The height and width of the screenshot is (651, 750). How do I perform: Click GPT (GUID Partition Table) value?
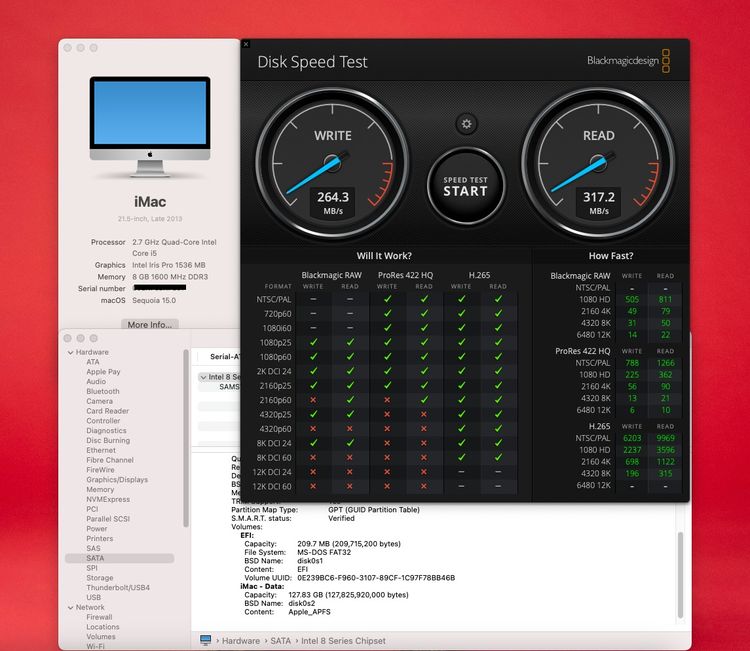click(x=374, y=510)
